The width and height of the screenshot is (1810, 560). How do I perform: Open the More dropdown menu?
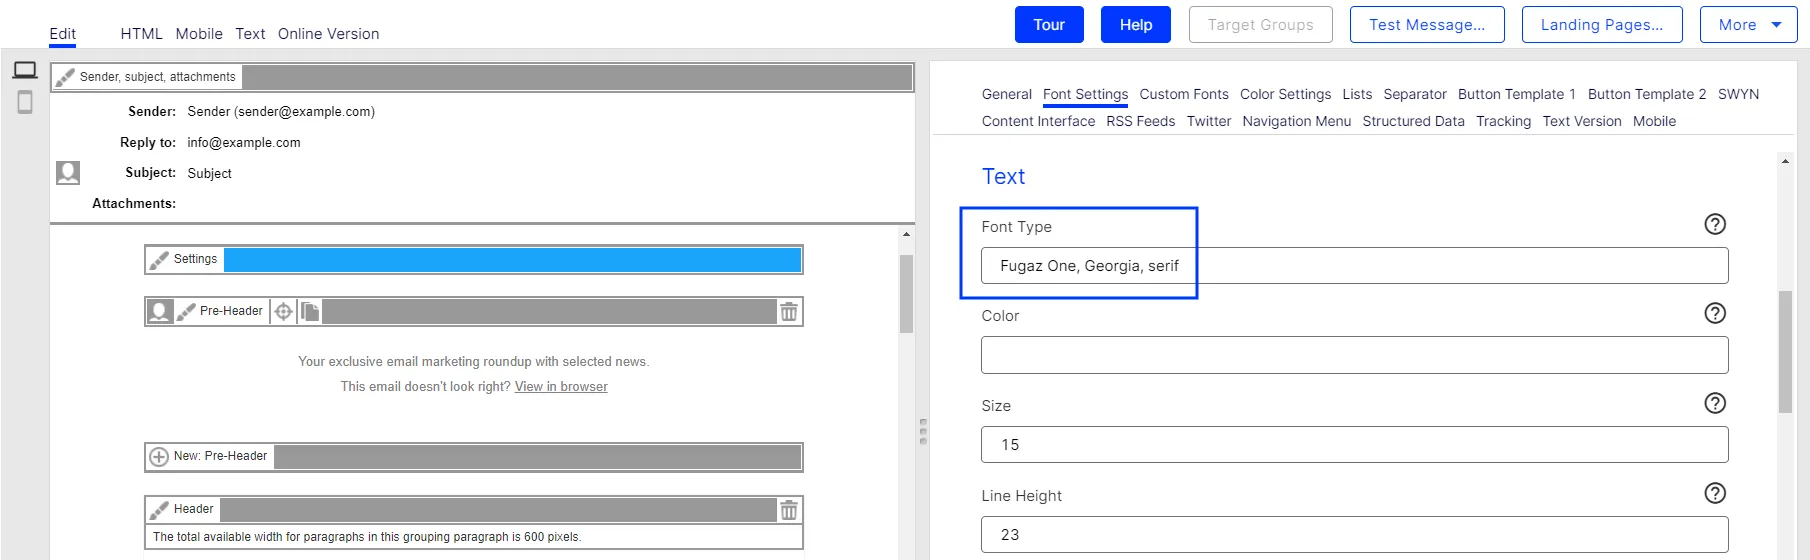click(x=1749, y=25)
